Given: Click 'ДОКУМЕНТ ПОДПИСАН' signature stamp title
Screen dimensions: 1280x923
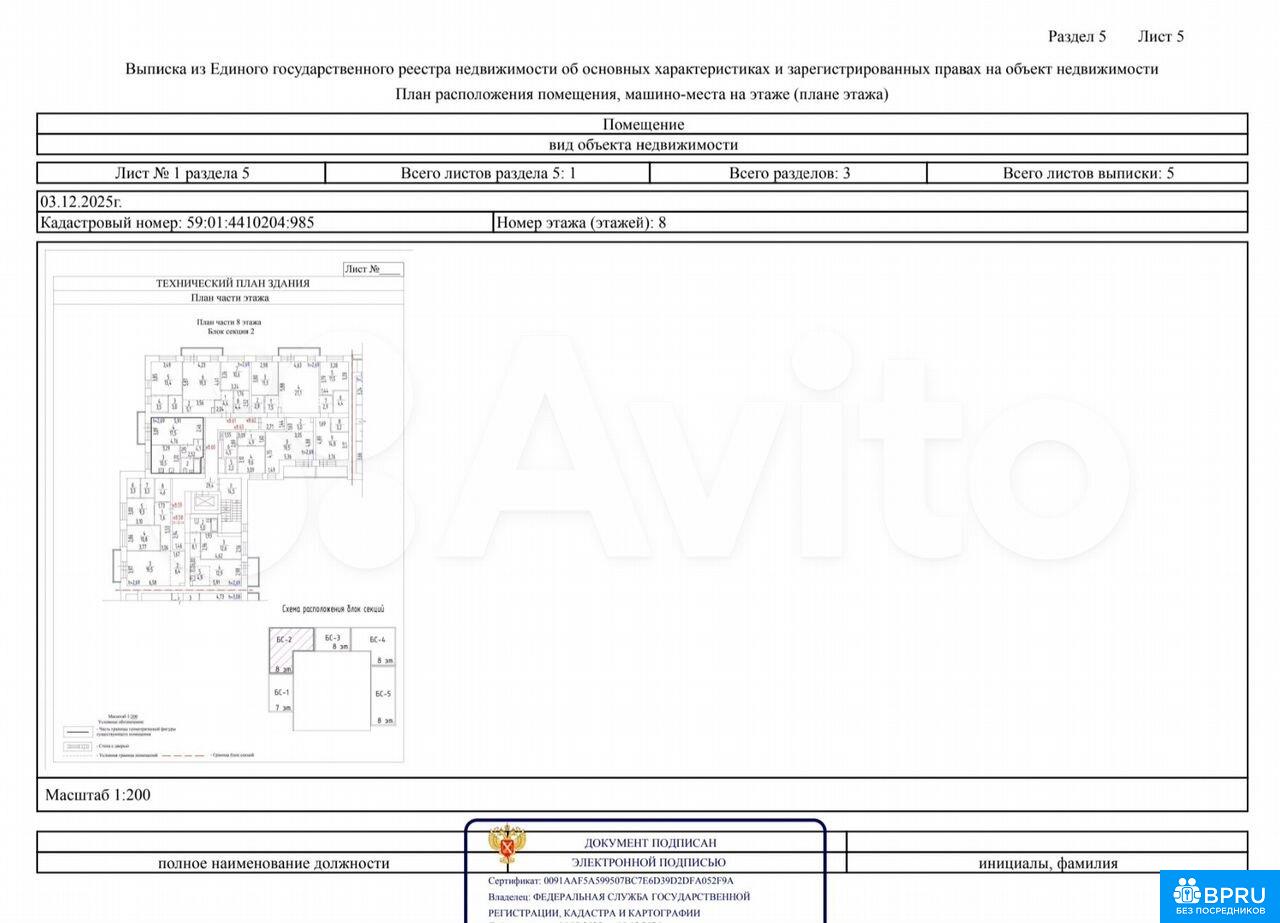Looking at the screenshot, I should click(650, 843).
